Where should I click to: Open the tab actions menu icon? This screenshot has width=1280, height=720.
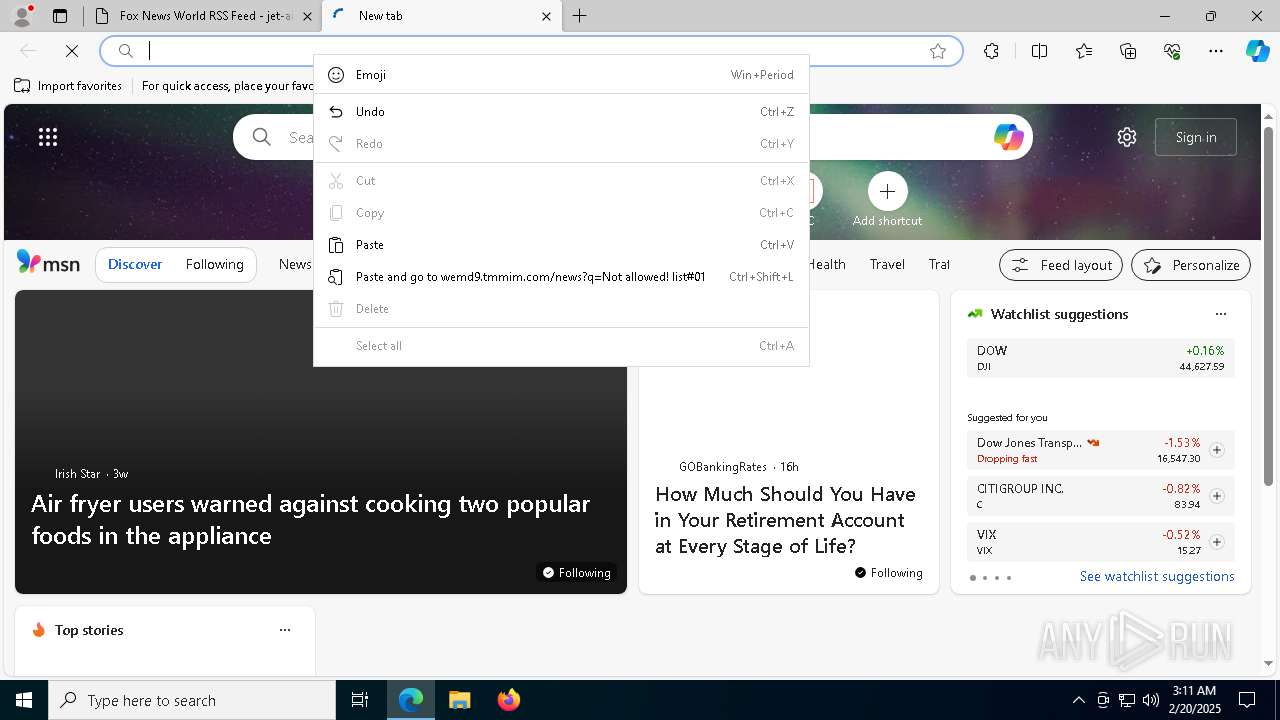point(60,16)
